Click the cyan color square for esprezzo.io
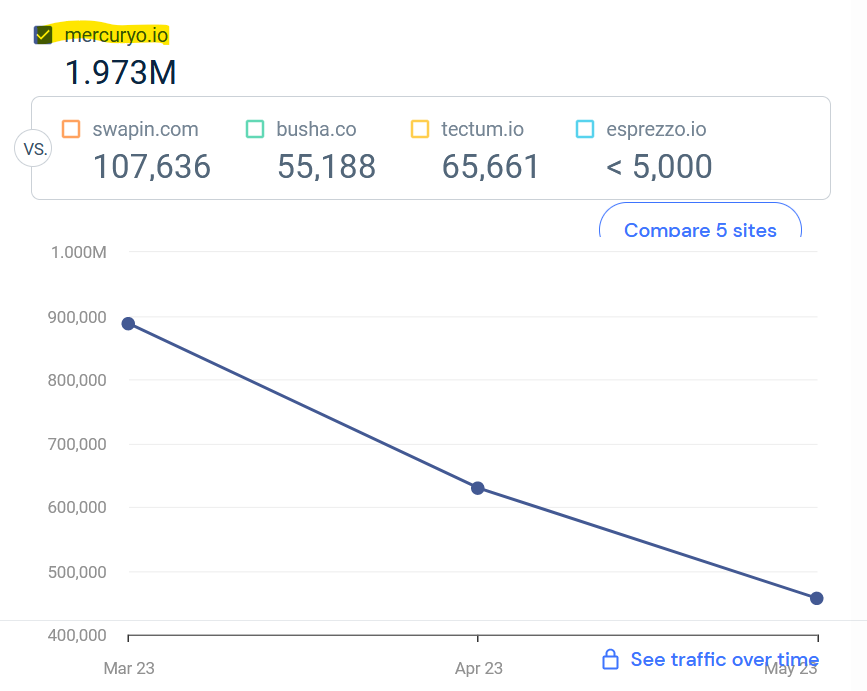 (585, 129)
